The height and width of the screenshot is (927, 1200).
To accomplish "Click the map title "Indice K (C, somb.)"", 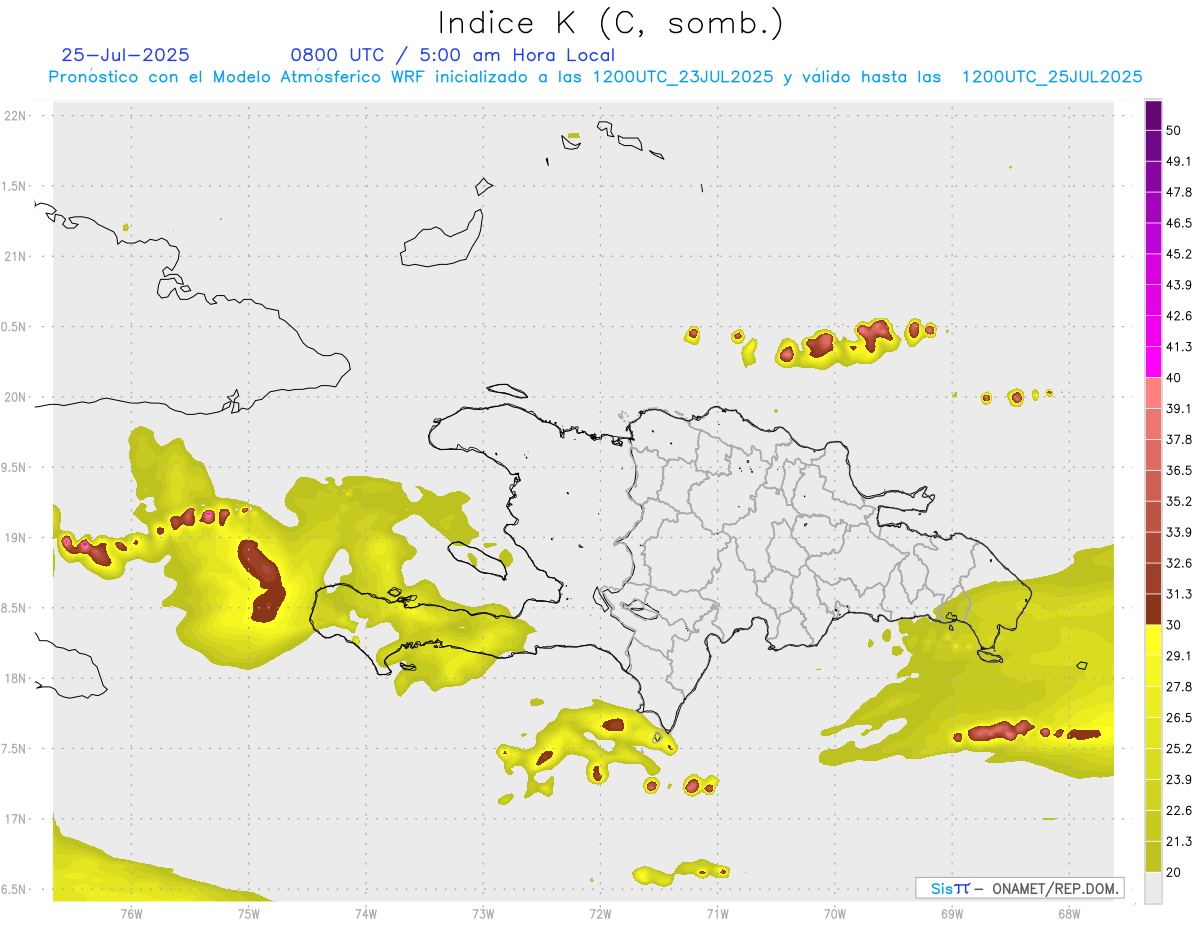I will point(611,23).
